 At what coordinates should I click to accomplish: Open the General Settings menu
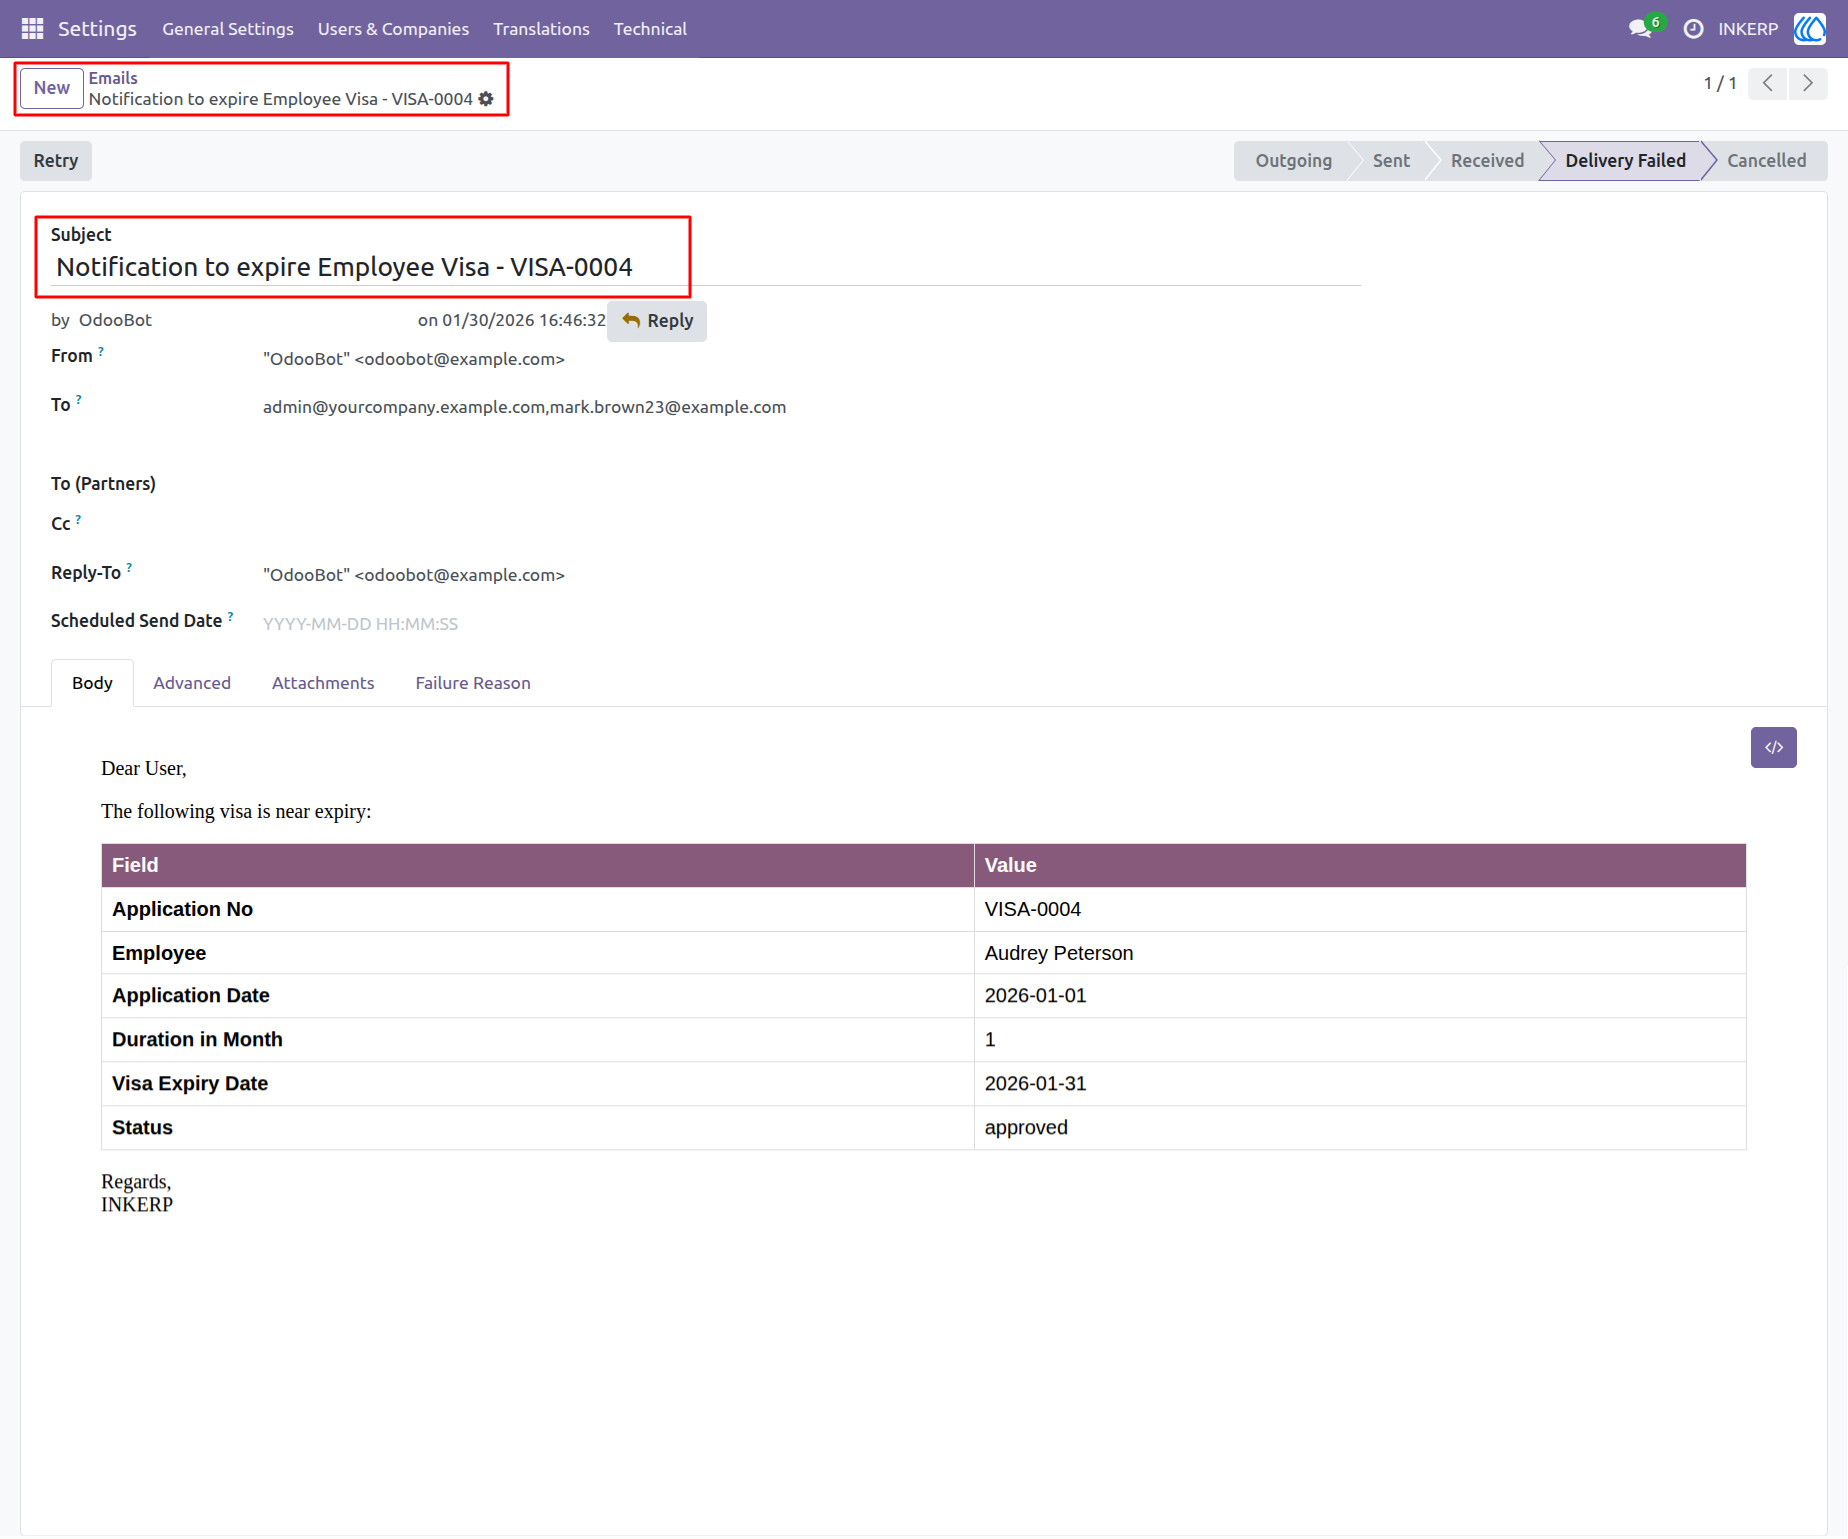[228, 29]
